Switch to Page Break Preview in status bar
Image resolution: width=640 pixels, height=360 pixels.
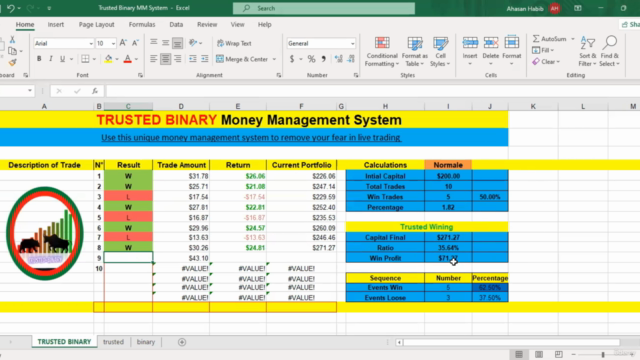[x=558, y=354]
